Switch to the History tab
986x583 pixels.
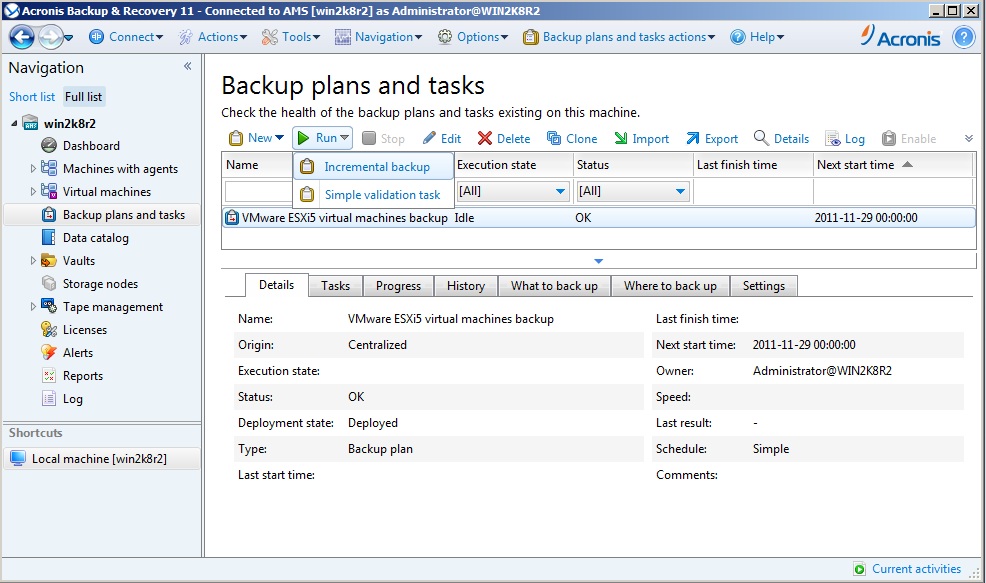pos(465,286)
